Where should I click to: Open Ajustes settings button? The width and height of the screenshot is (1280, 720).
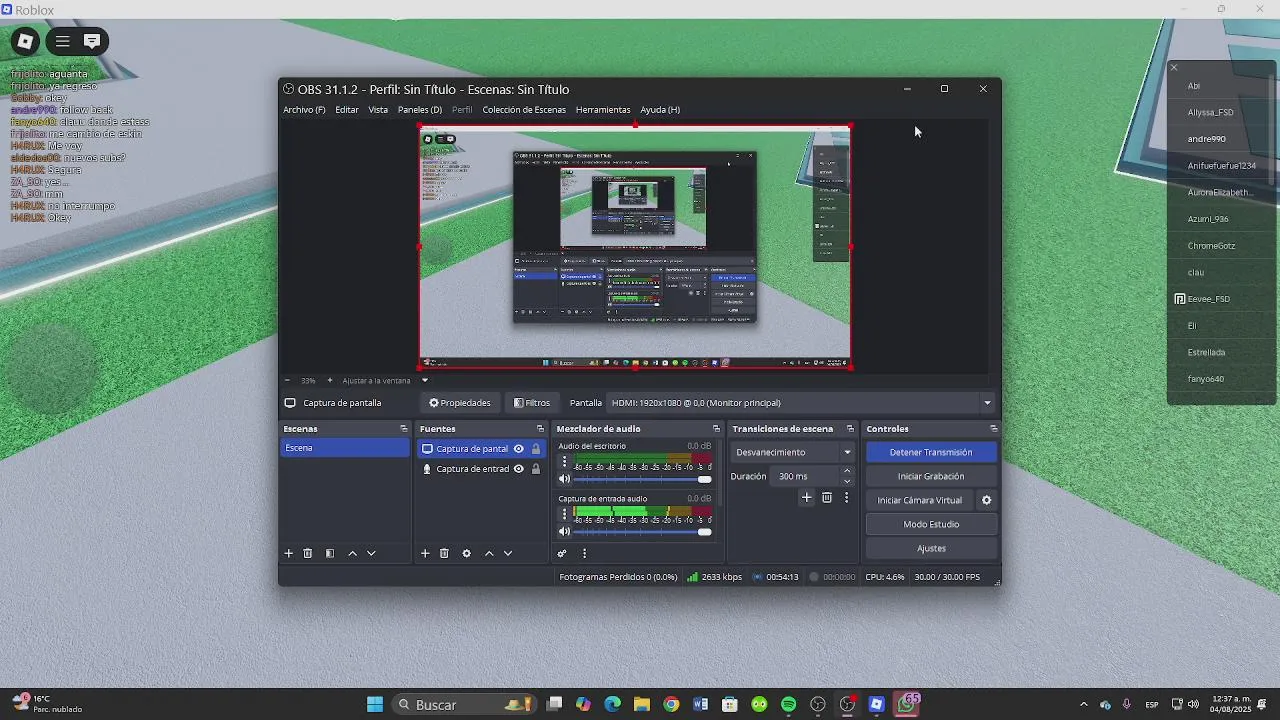pos(931,548)
